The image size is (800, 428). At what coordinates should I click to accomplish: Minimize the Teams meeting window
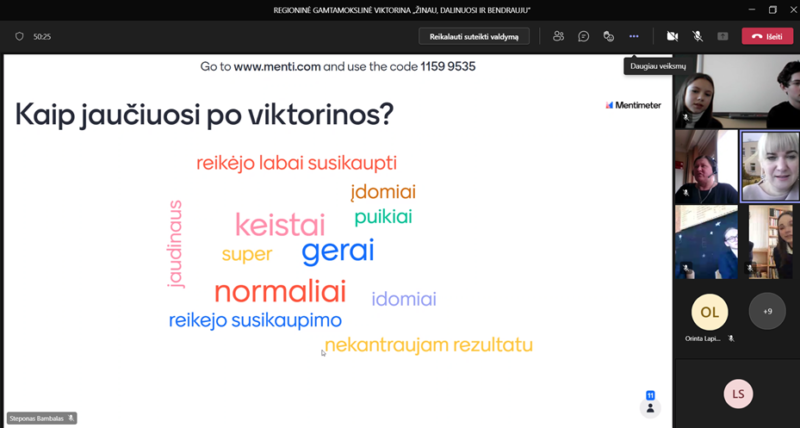point(752,10)
